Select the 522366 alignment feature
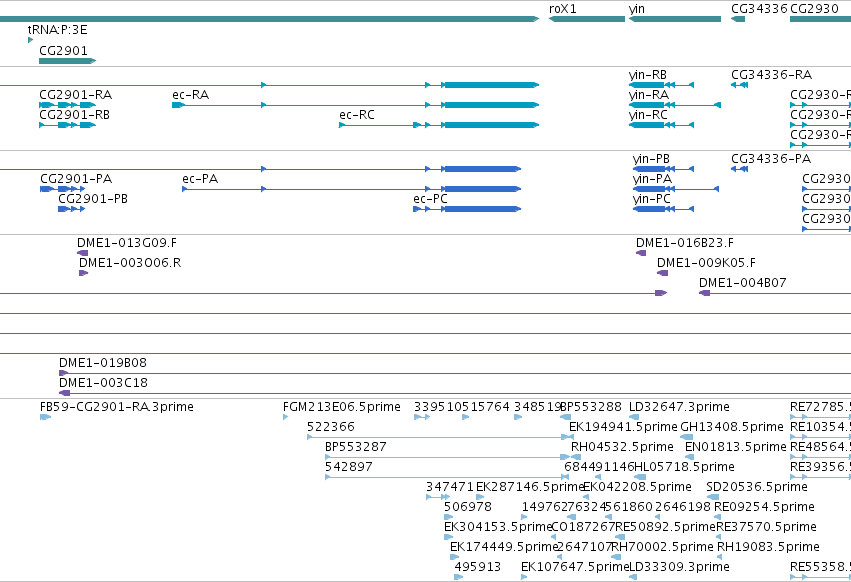 tap(440, 437)
